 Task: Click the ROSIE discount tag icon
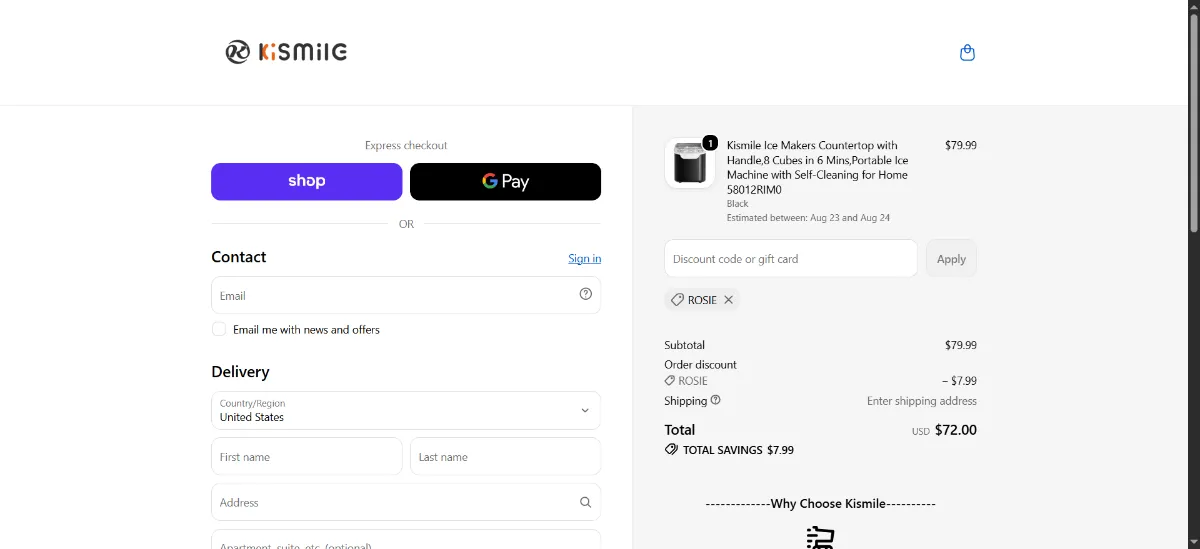677,300
